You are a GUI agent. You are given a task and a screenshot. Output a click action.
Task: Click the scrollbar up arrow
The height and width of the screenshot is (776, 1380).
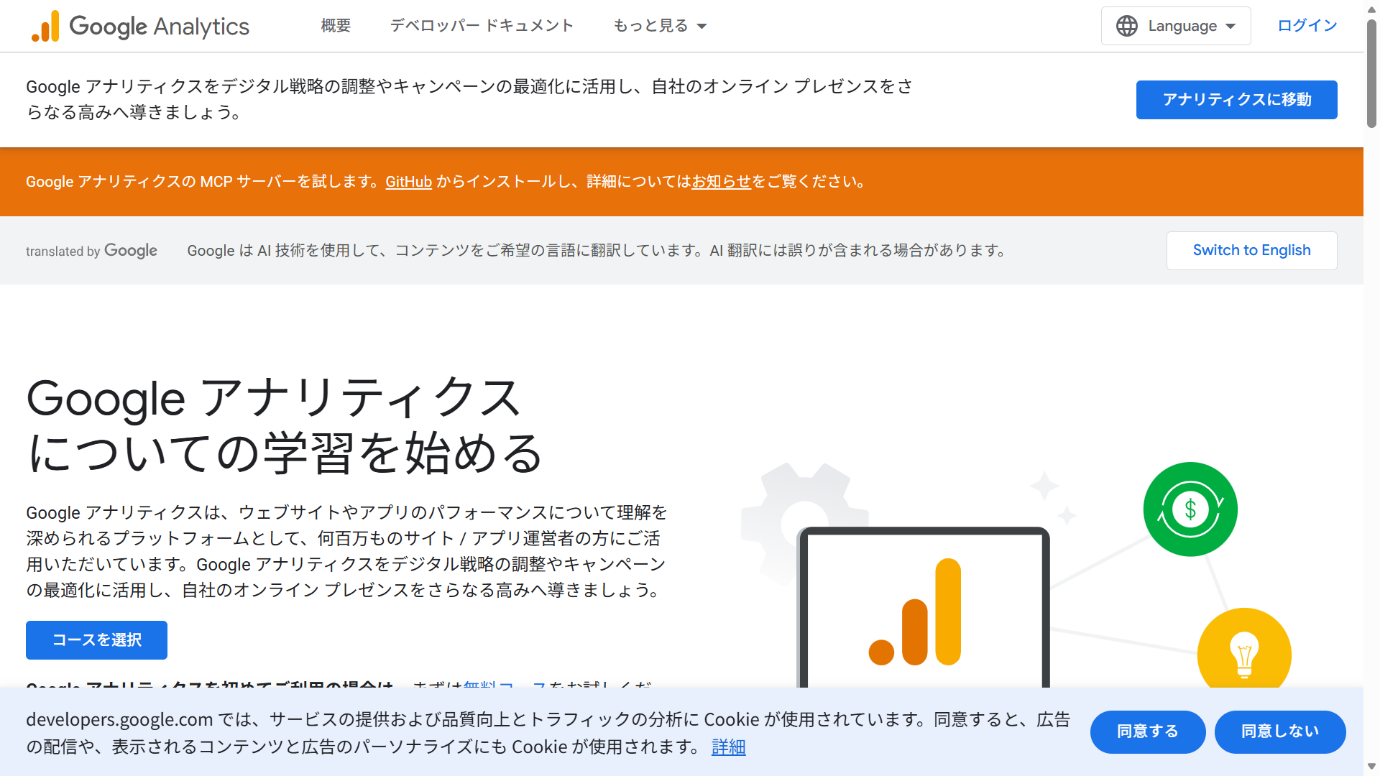(x=1372, y=8)
